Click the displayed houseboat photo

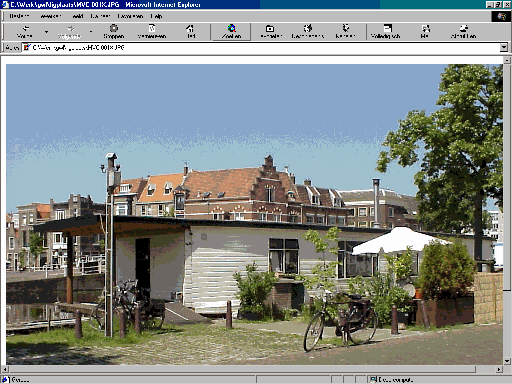coord(254,214)
